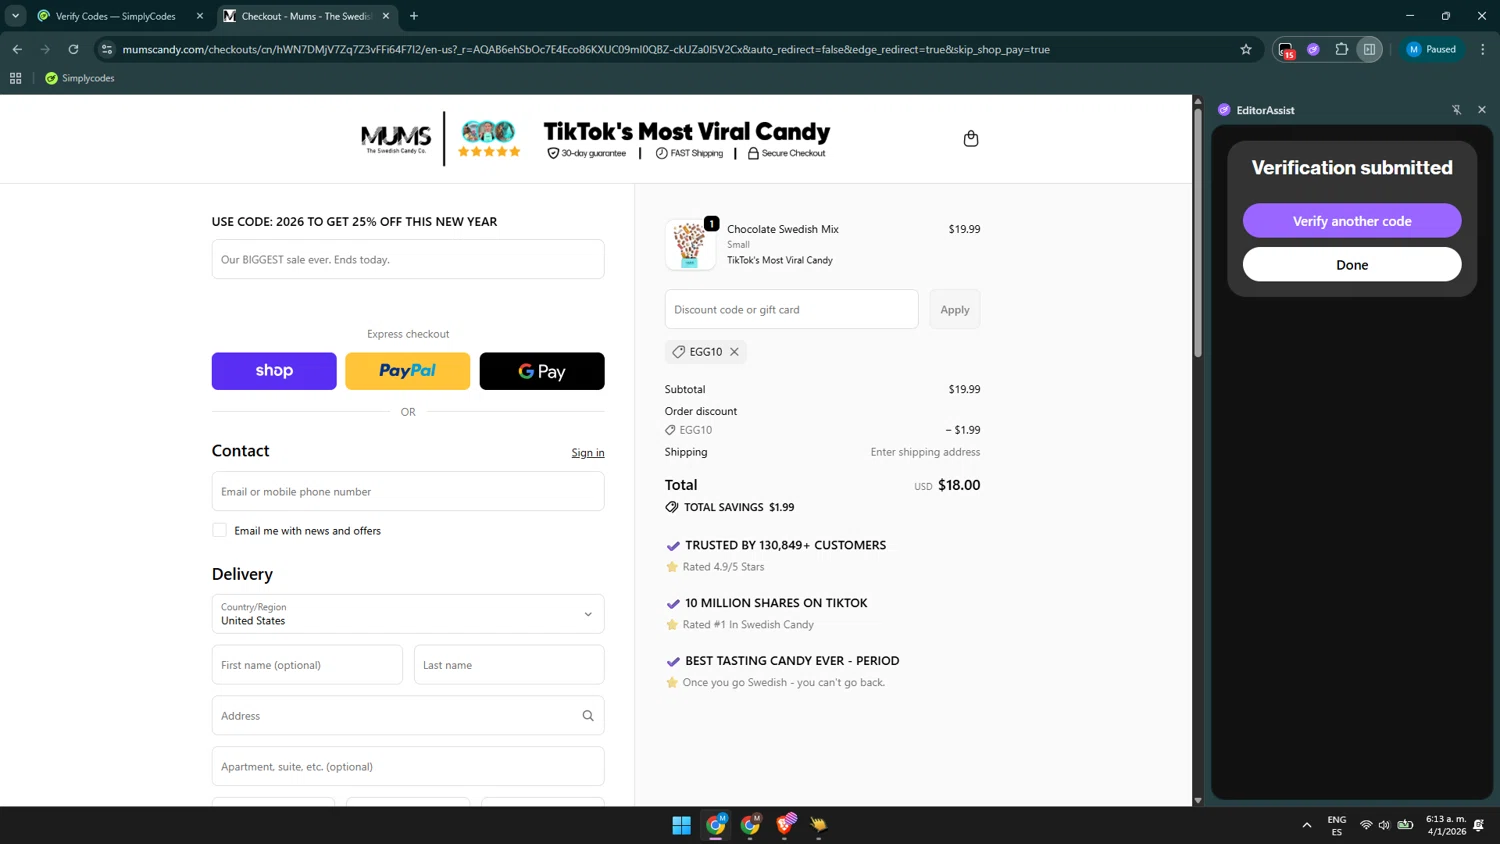This screenshot has height=844, width=1500.
Task: Check Email me with news and offers
Action: point(219,530)
